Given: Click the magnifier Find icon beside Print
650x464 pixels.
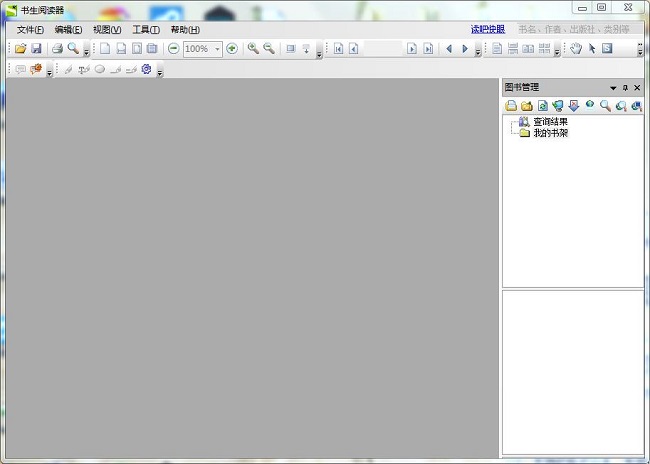Looking at the screenshot, I should tap(73, 49).
